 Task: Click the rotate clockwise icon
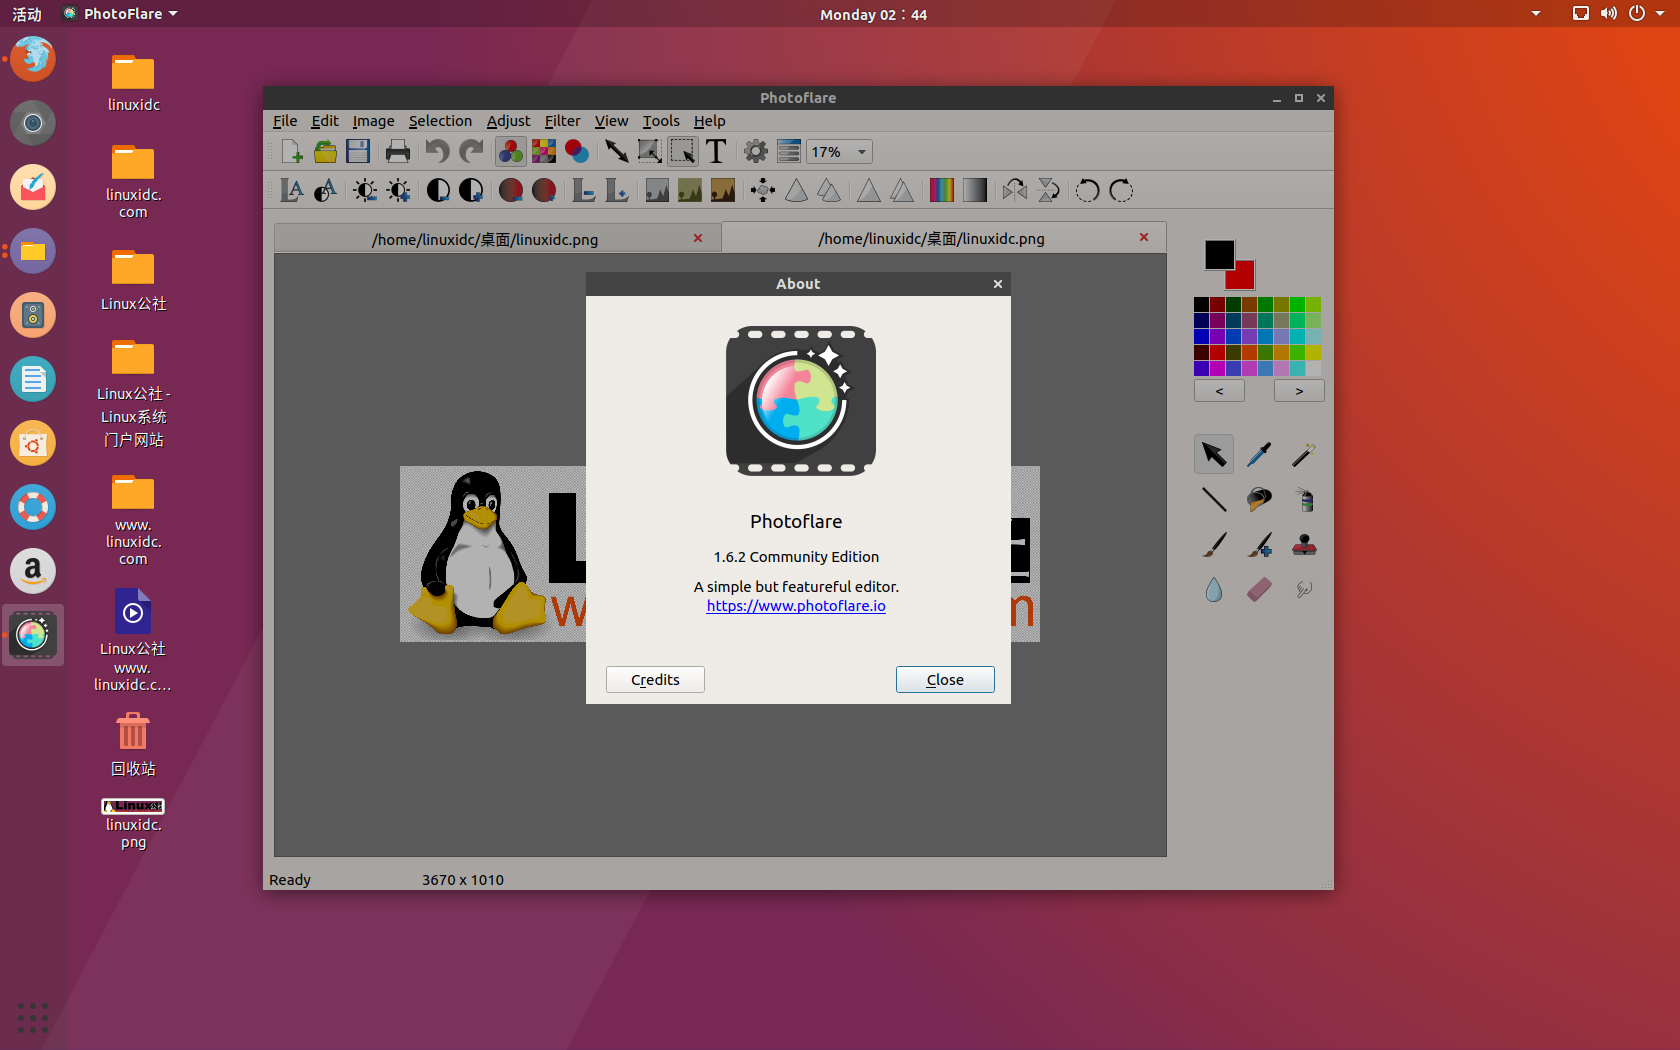1121,190
